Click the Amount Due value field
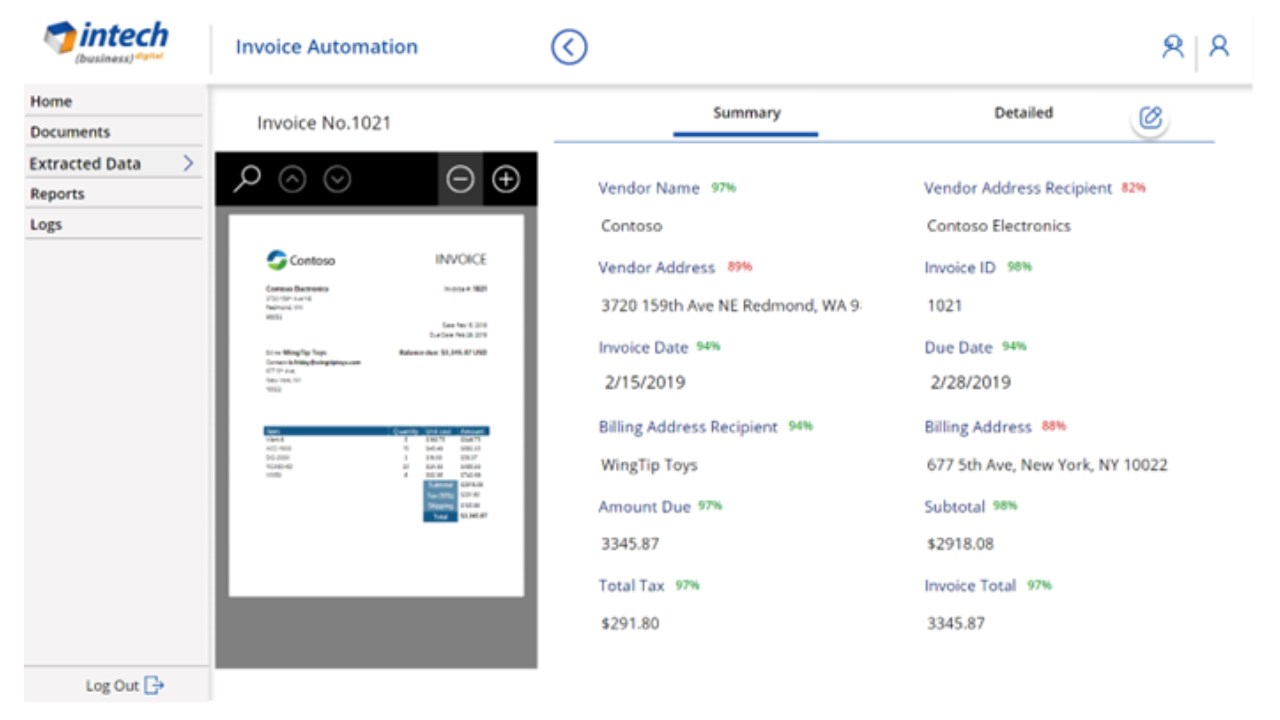The width and height of the screenshot is (1280, 720). [630, 544]
